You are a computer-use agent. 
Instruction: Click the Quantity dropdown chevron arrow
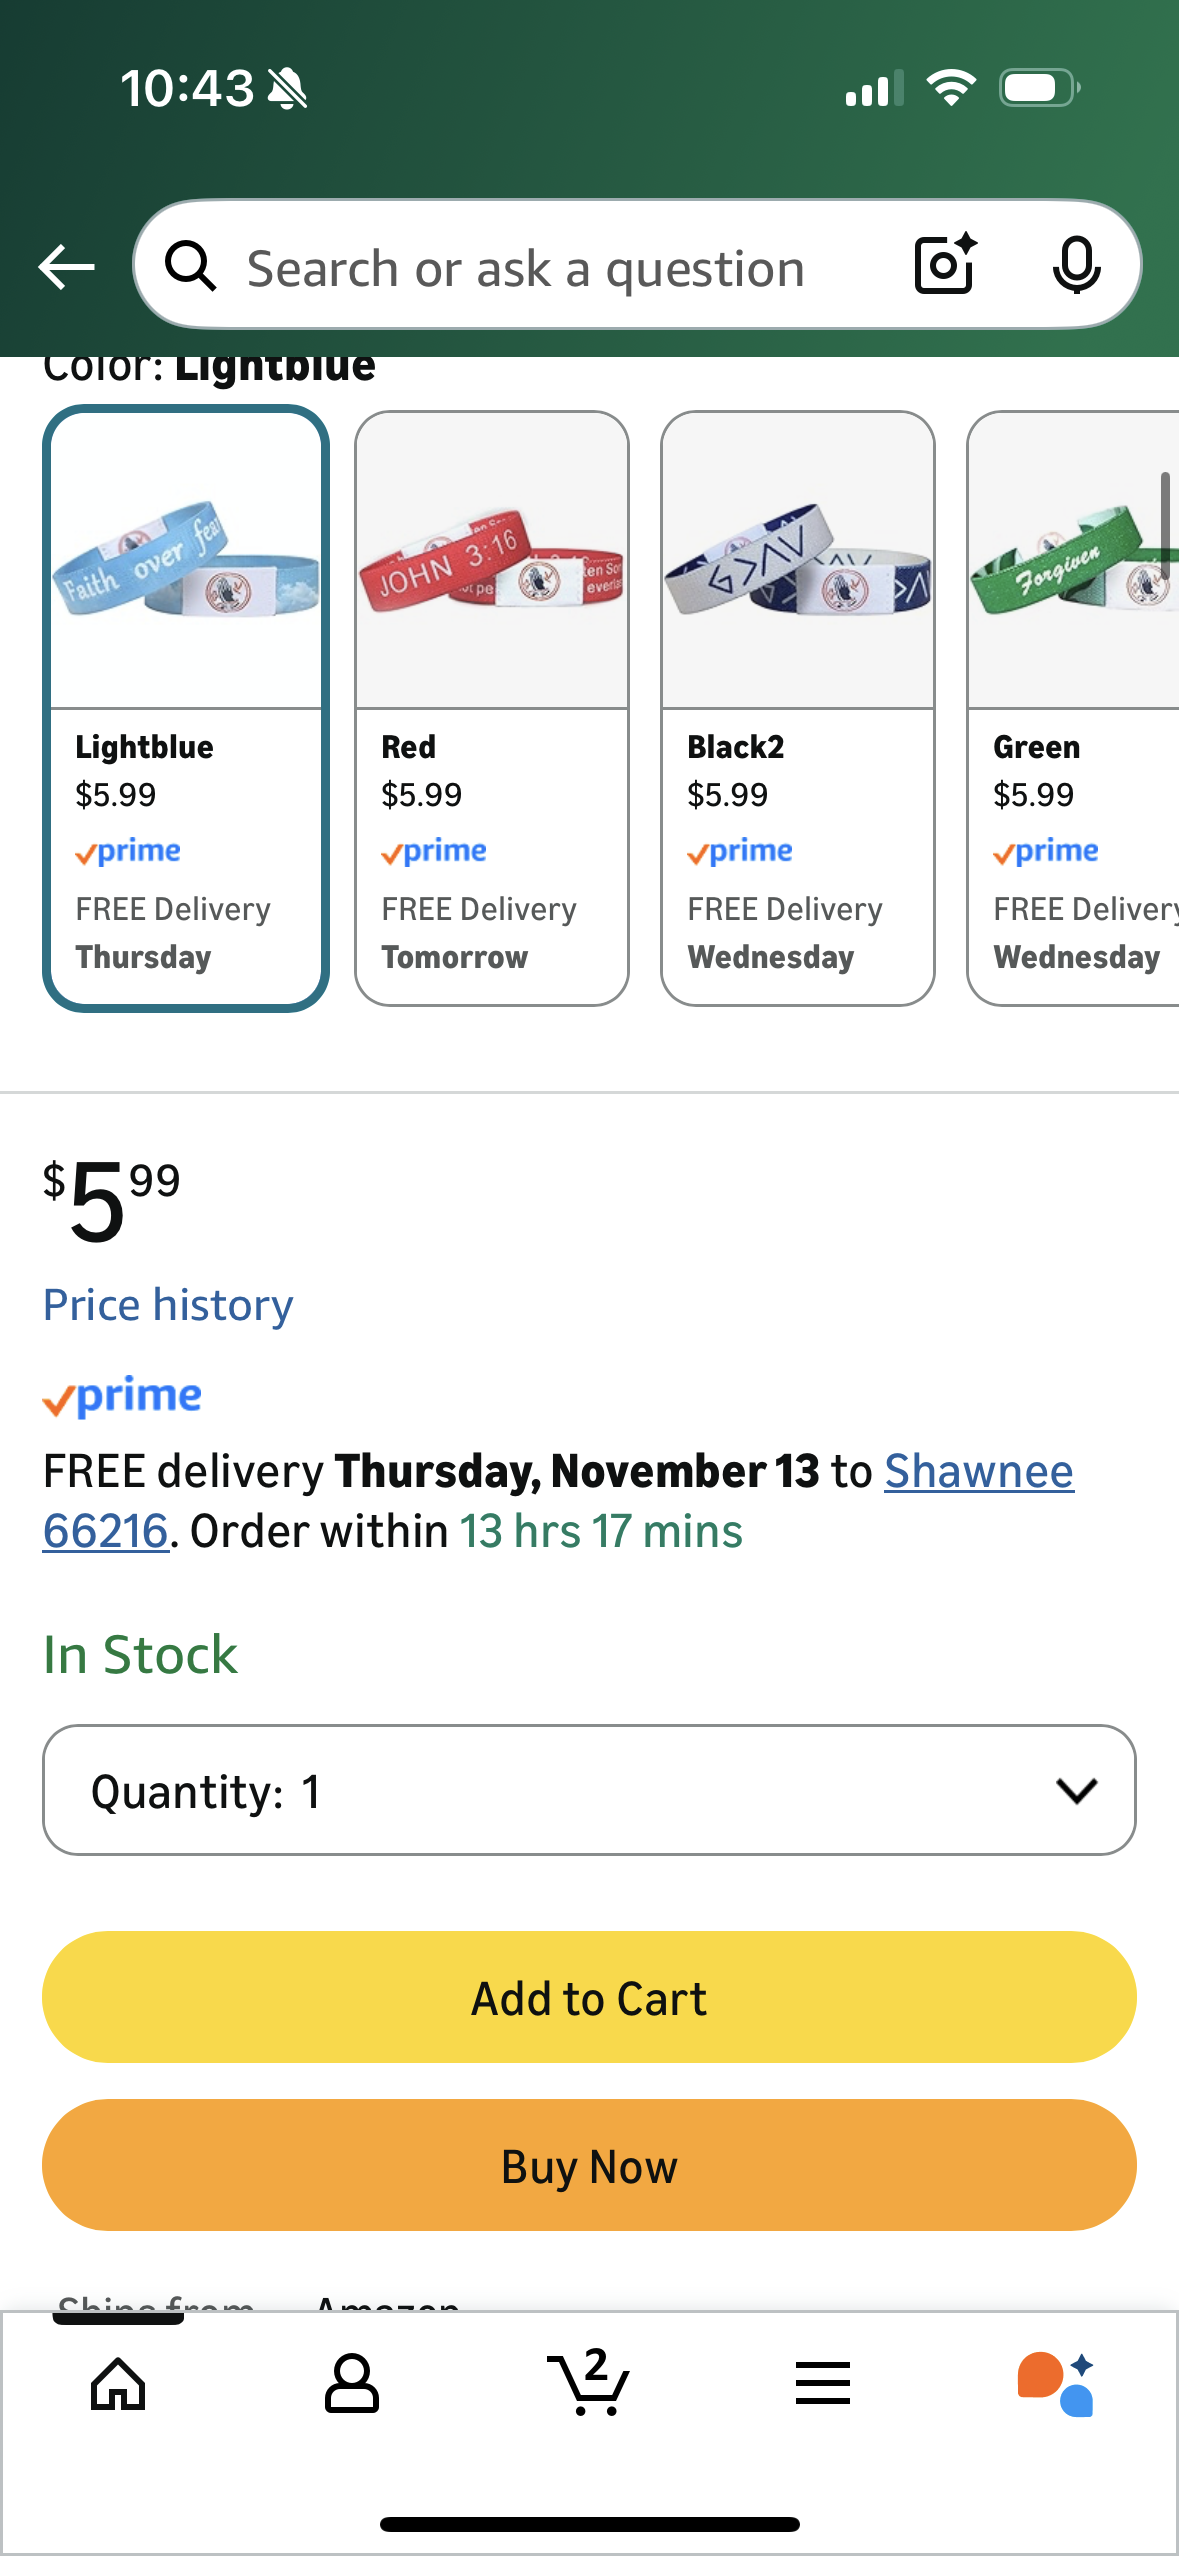pos(1076,1790)
